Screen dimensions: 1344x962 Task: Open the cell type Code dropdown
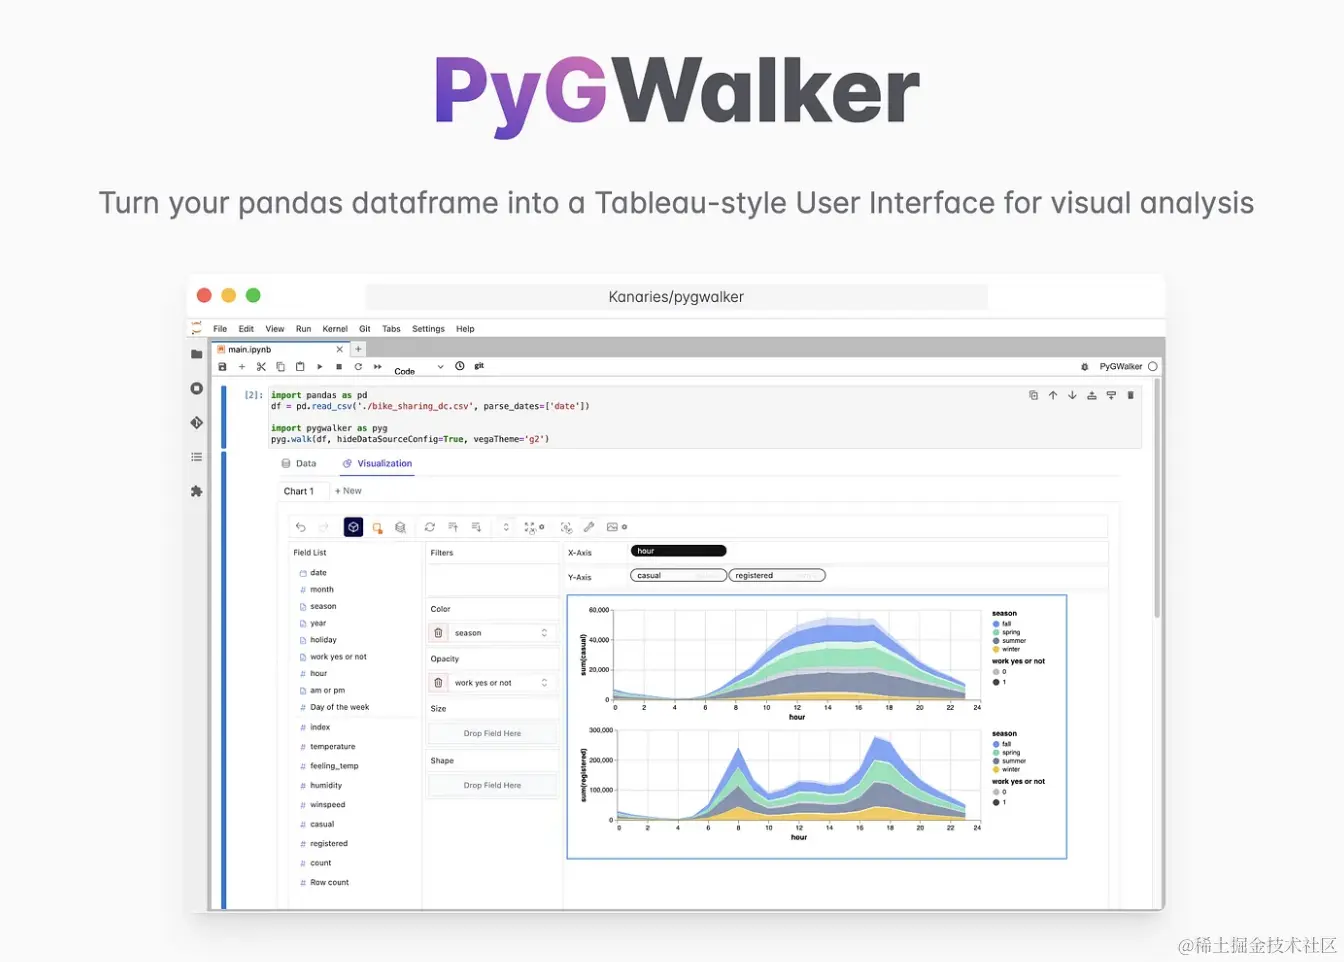(419, 368)
